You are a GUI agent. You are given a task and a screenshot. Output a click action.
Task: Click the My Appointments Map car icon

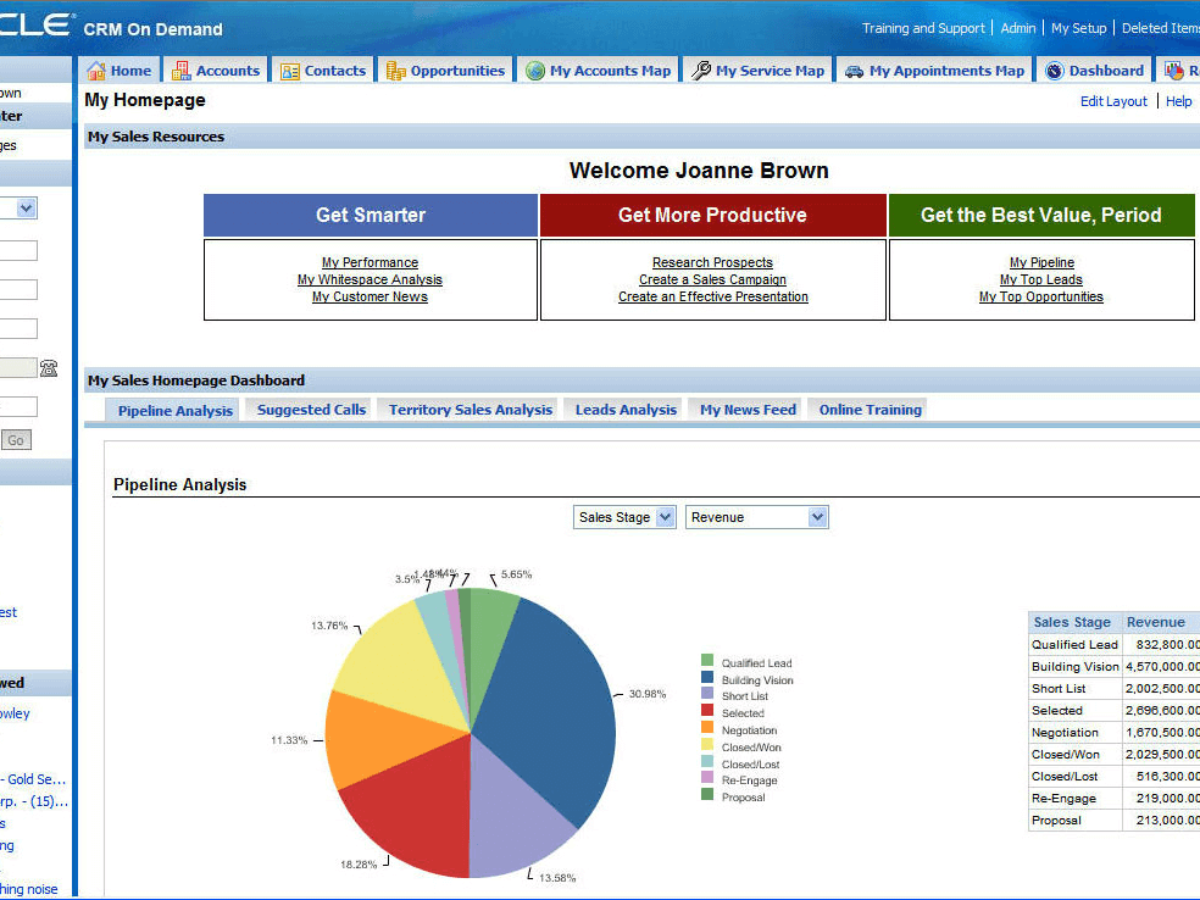tap(854, 71)
